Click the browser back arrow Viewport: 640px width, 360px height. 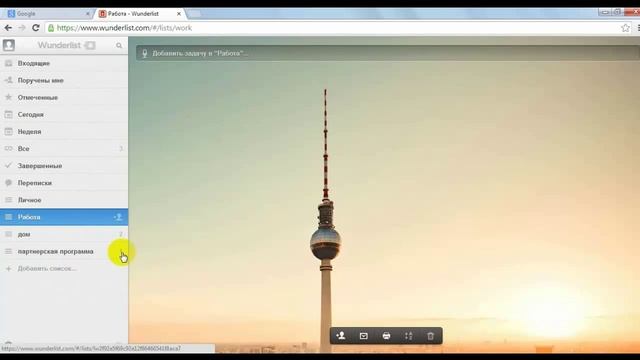(8, 28)
